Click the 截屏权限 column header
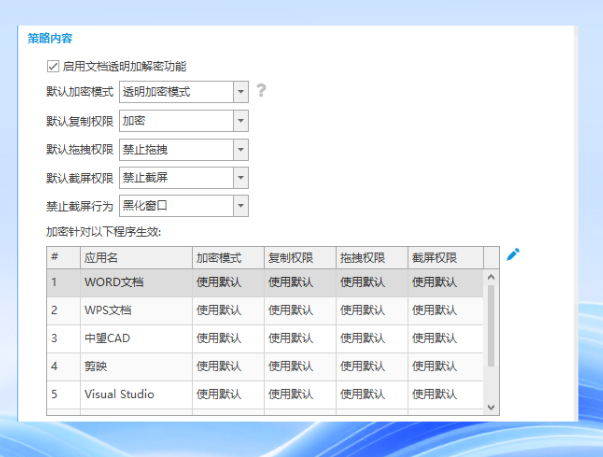The width and height of the screenshot is (603, 457). pos(446,258)
